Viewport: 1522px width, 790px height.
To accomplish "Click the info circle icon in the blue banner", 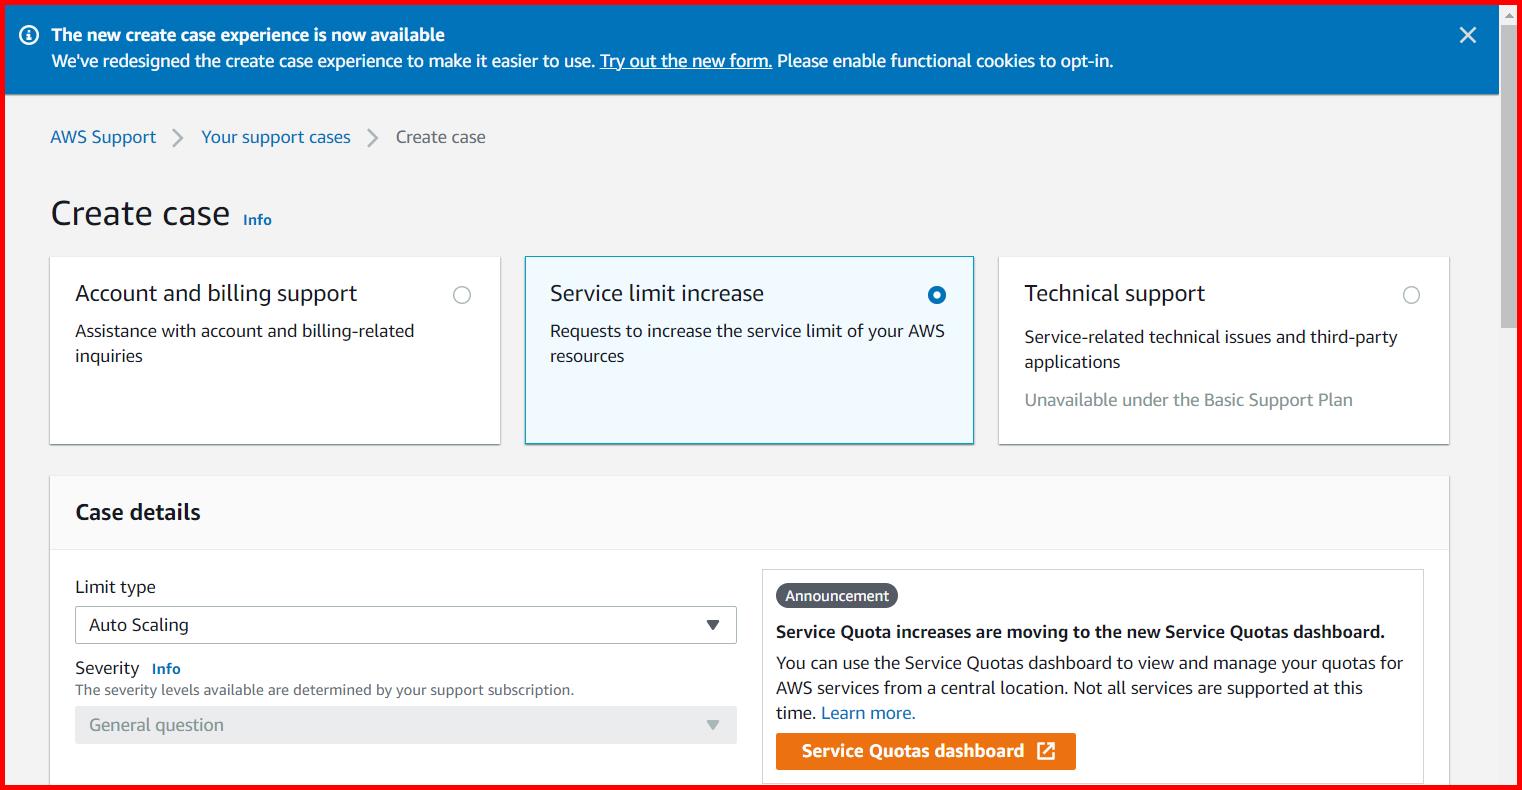I will coord(30,35).
